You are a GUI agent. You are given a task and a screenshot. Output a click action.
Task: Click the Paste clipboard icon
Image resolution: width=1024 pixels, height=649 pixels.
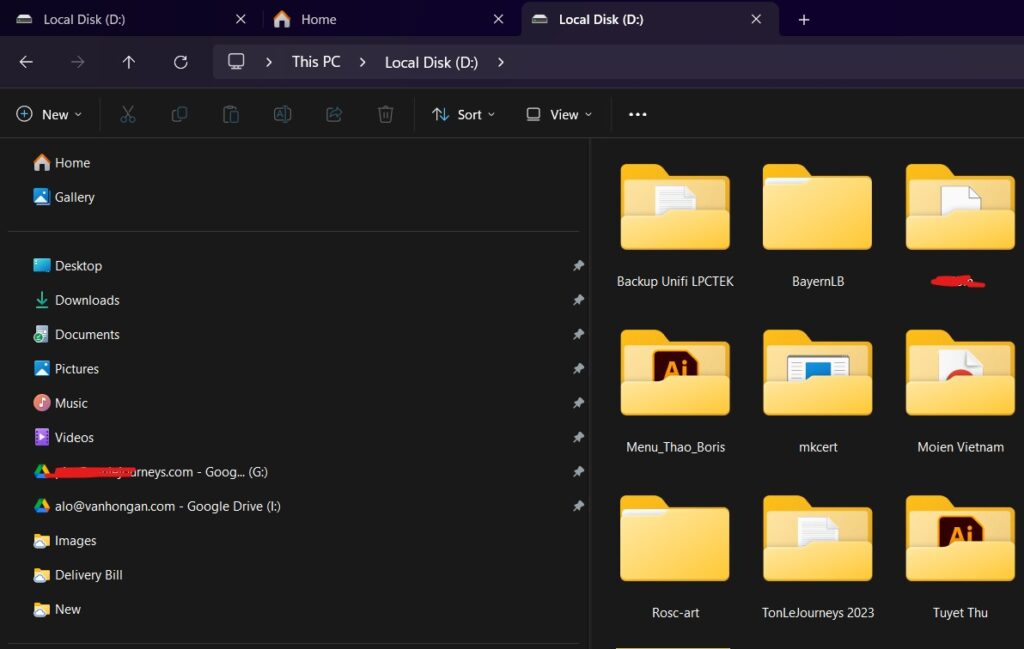(231, 115)
